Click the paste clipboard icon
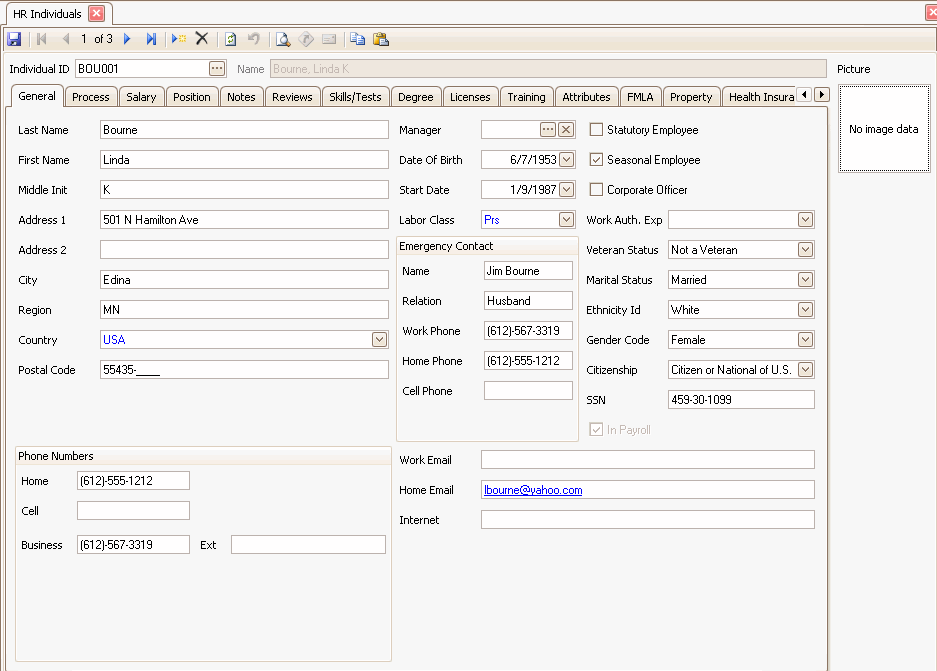 pos(381,39)
